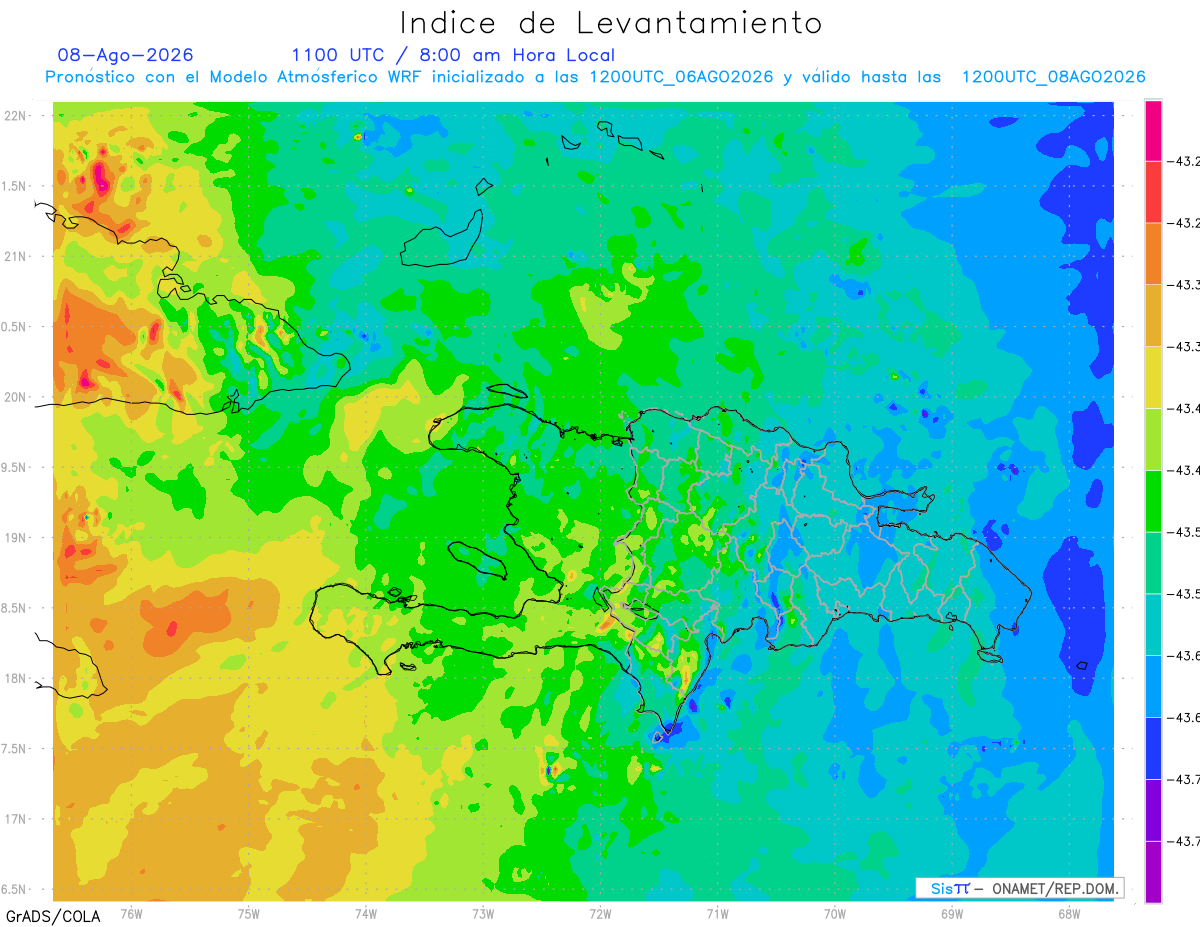
Task: Click the valid time '1200UTC_08AGO2026'
Action: click(1053, 77)
